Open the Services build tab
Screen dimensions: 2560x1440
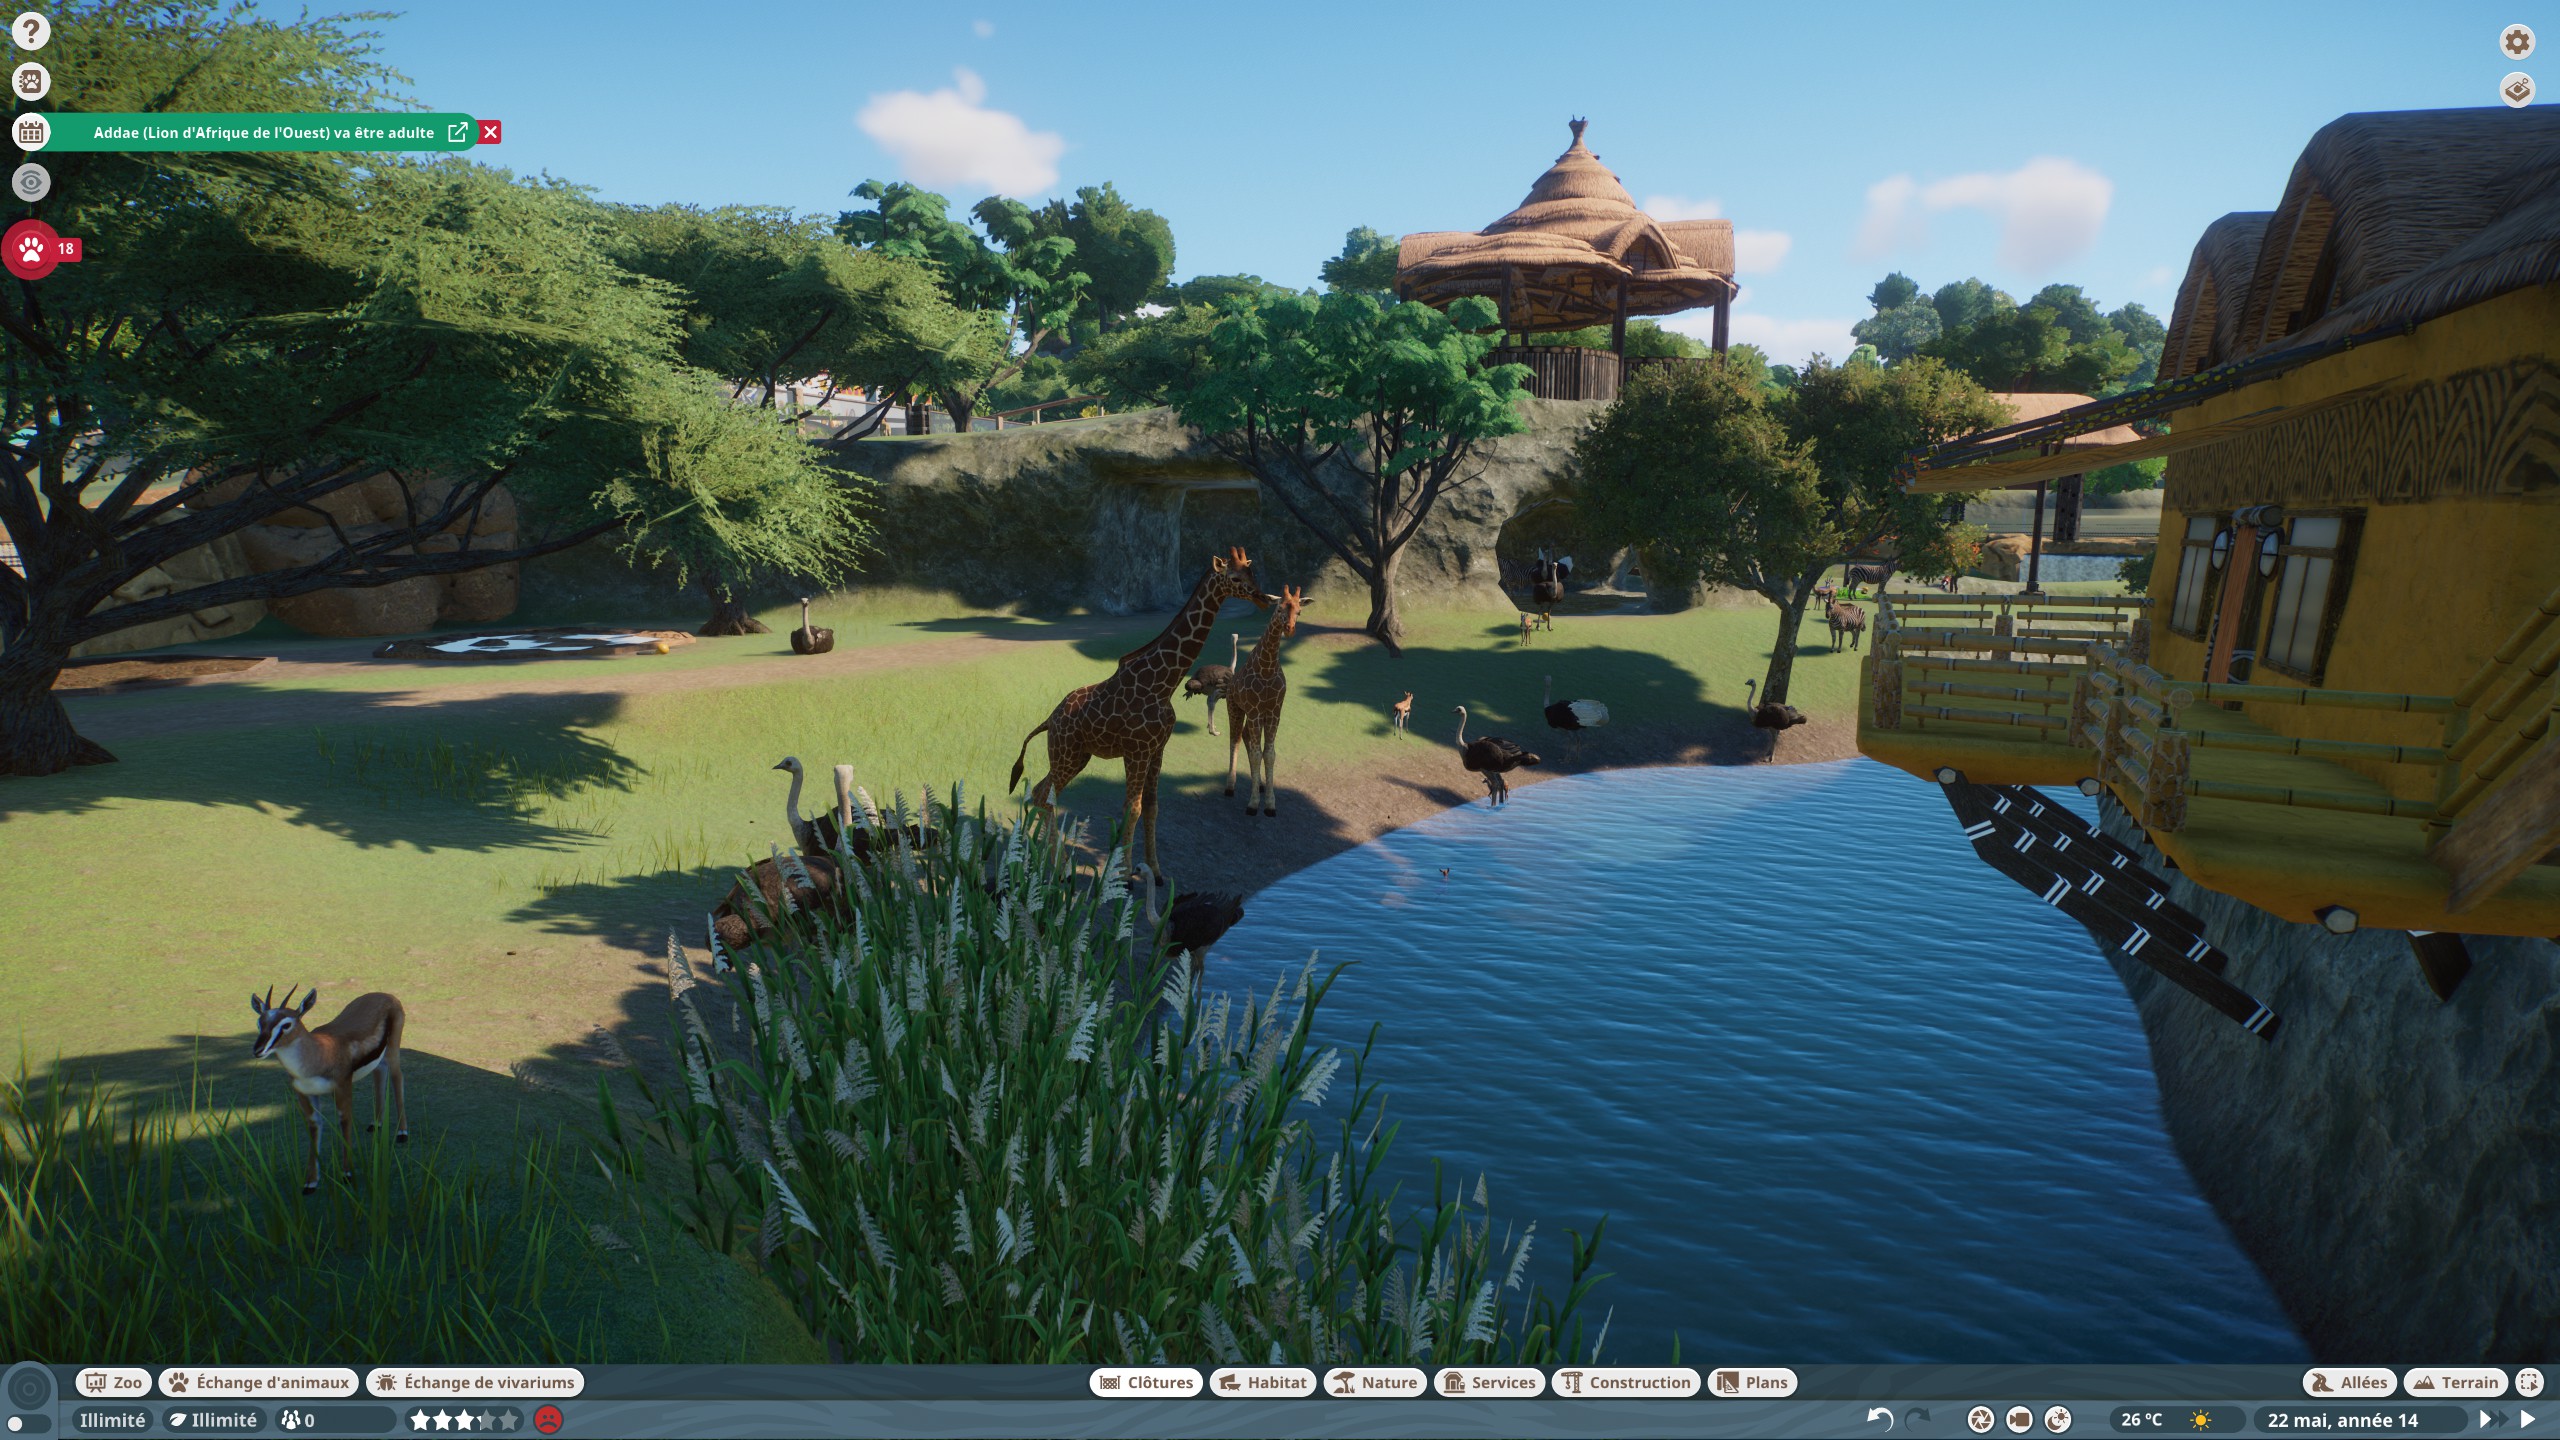coord(1489,1382)
